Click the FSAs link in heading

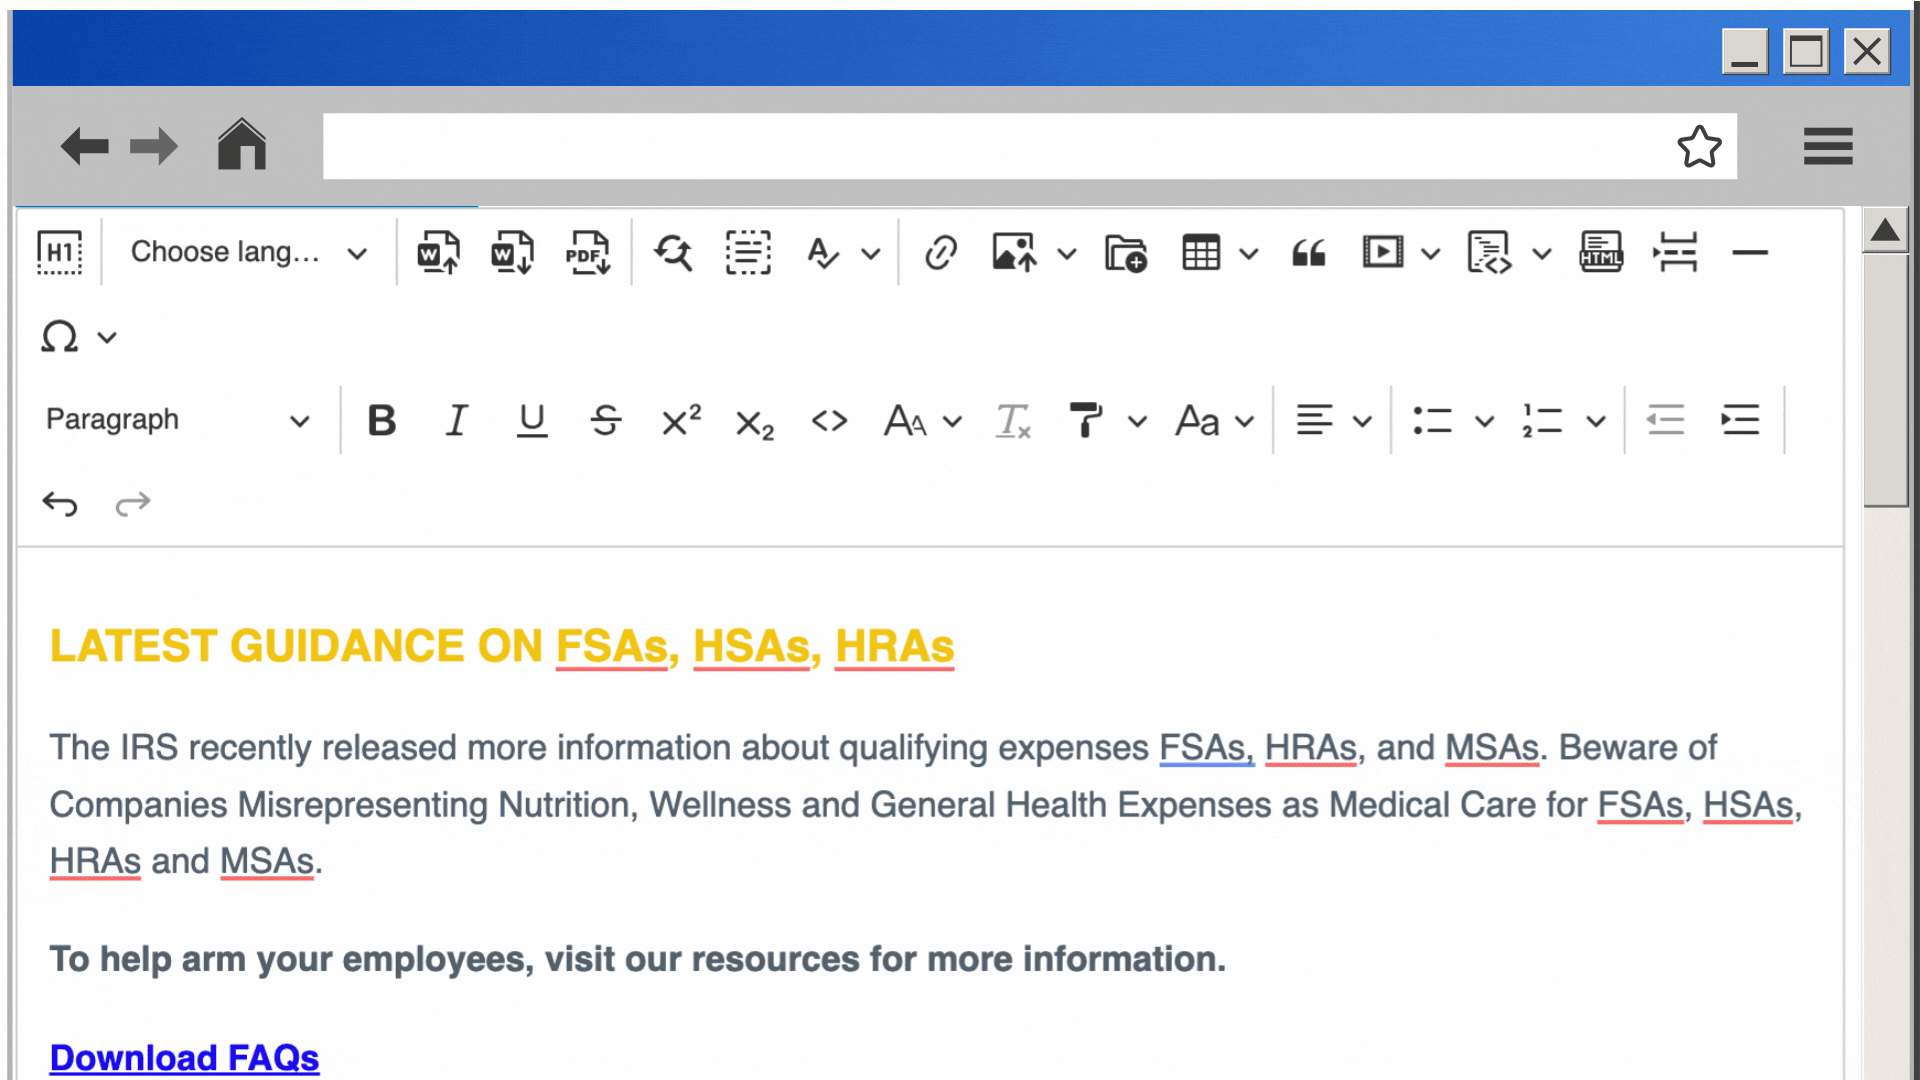point(611,646)
